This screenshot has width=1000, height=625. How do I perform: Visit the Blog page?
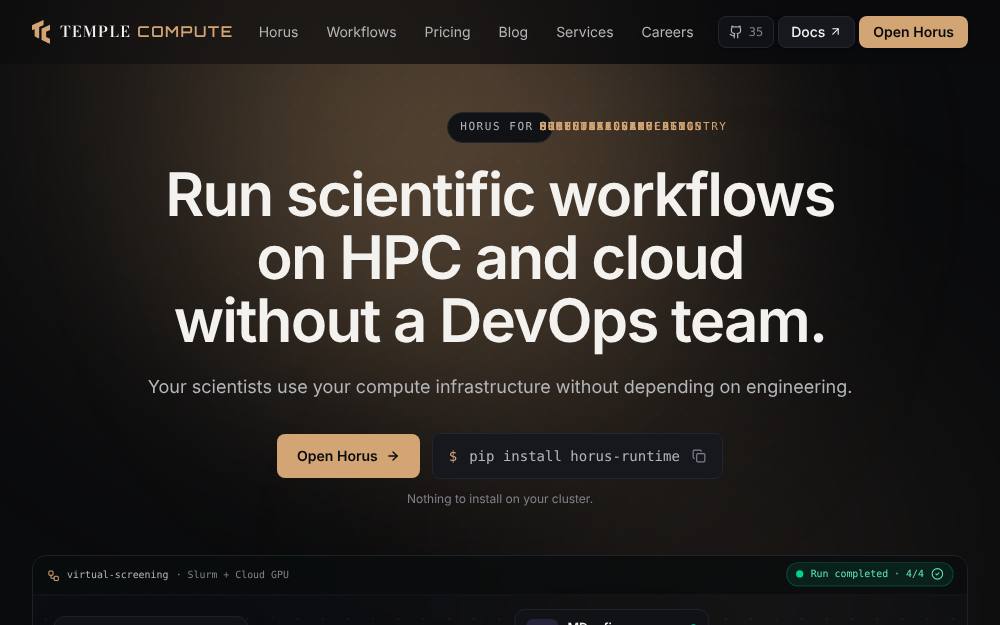point(513,32)
